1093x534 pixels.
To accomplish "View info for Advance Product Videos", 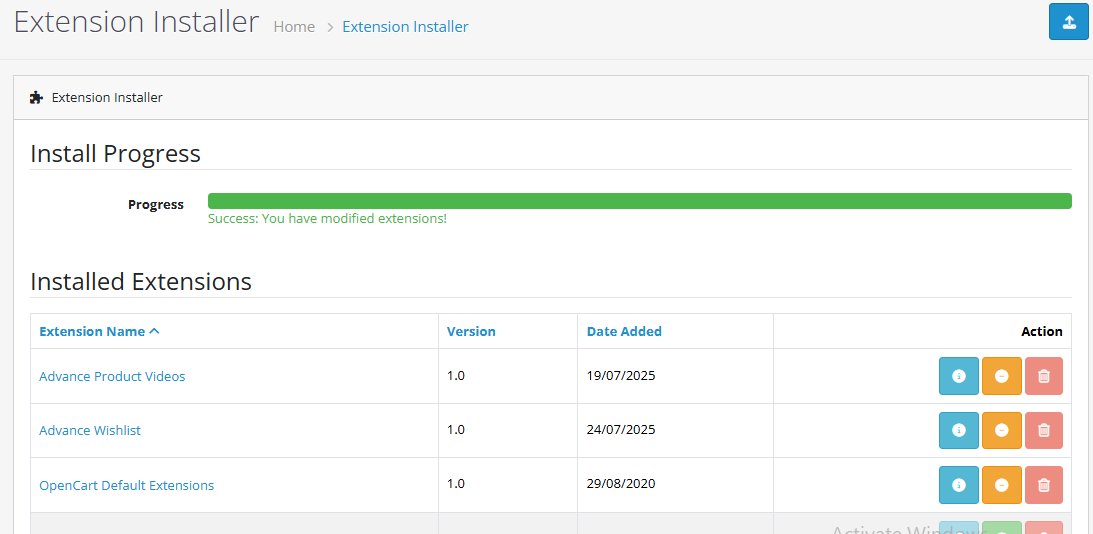I will (x=958, y=376).
